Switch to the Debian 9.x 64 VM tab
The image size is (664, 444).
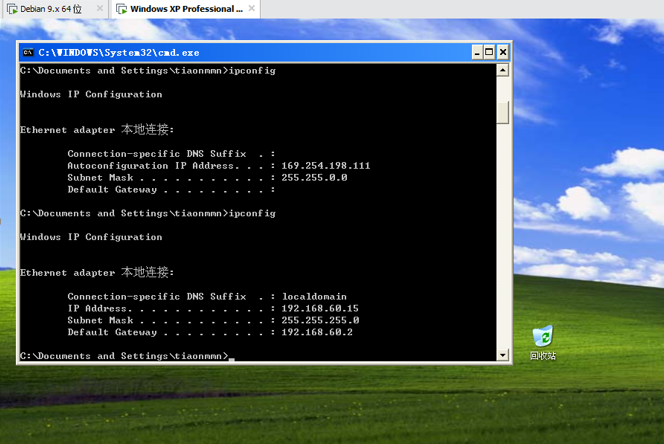tap(55, 9)
